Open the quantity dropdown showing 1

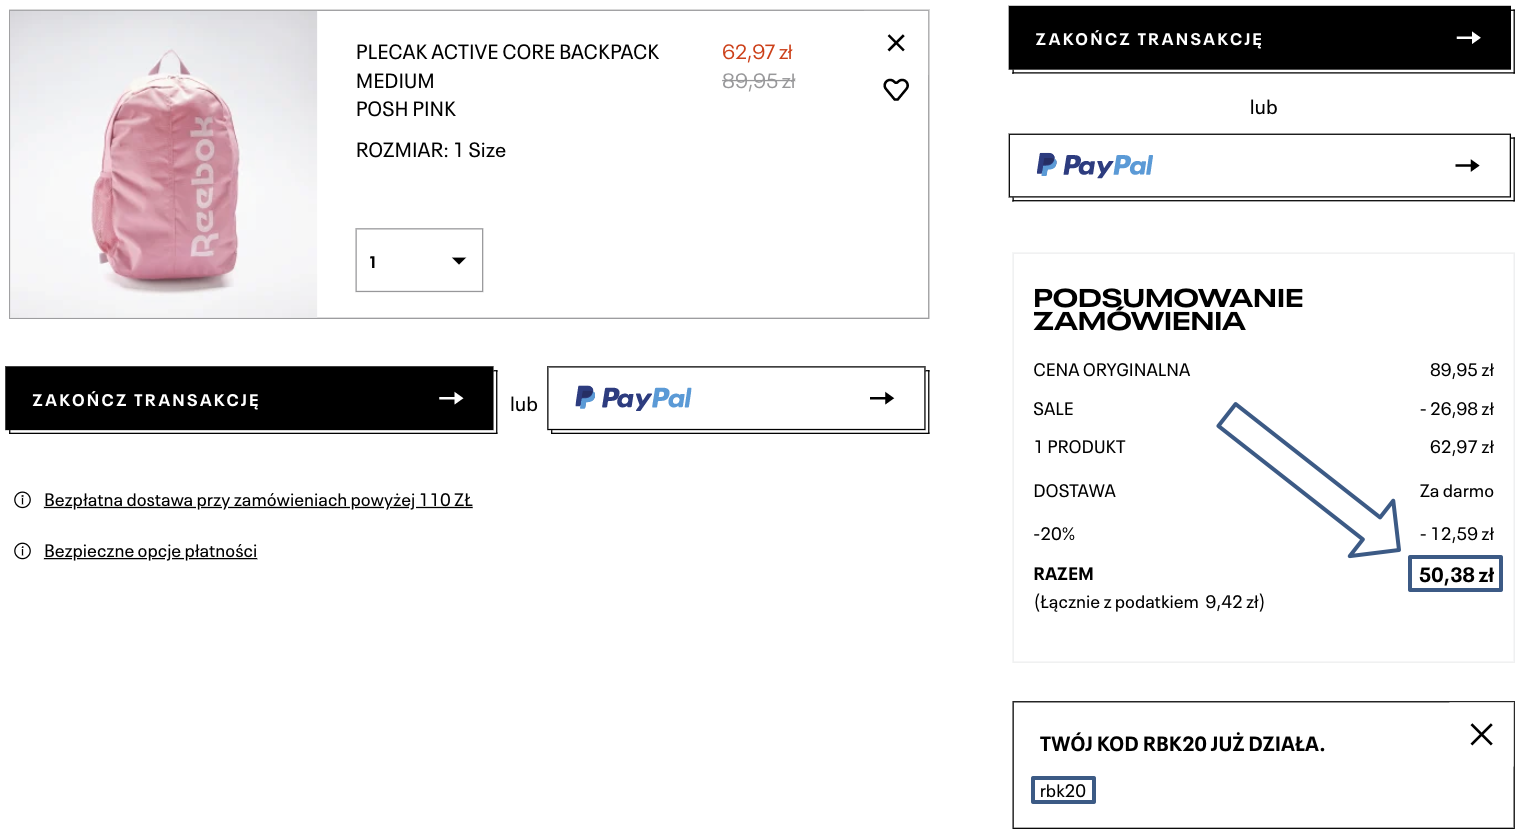[419, 261]
